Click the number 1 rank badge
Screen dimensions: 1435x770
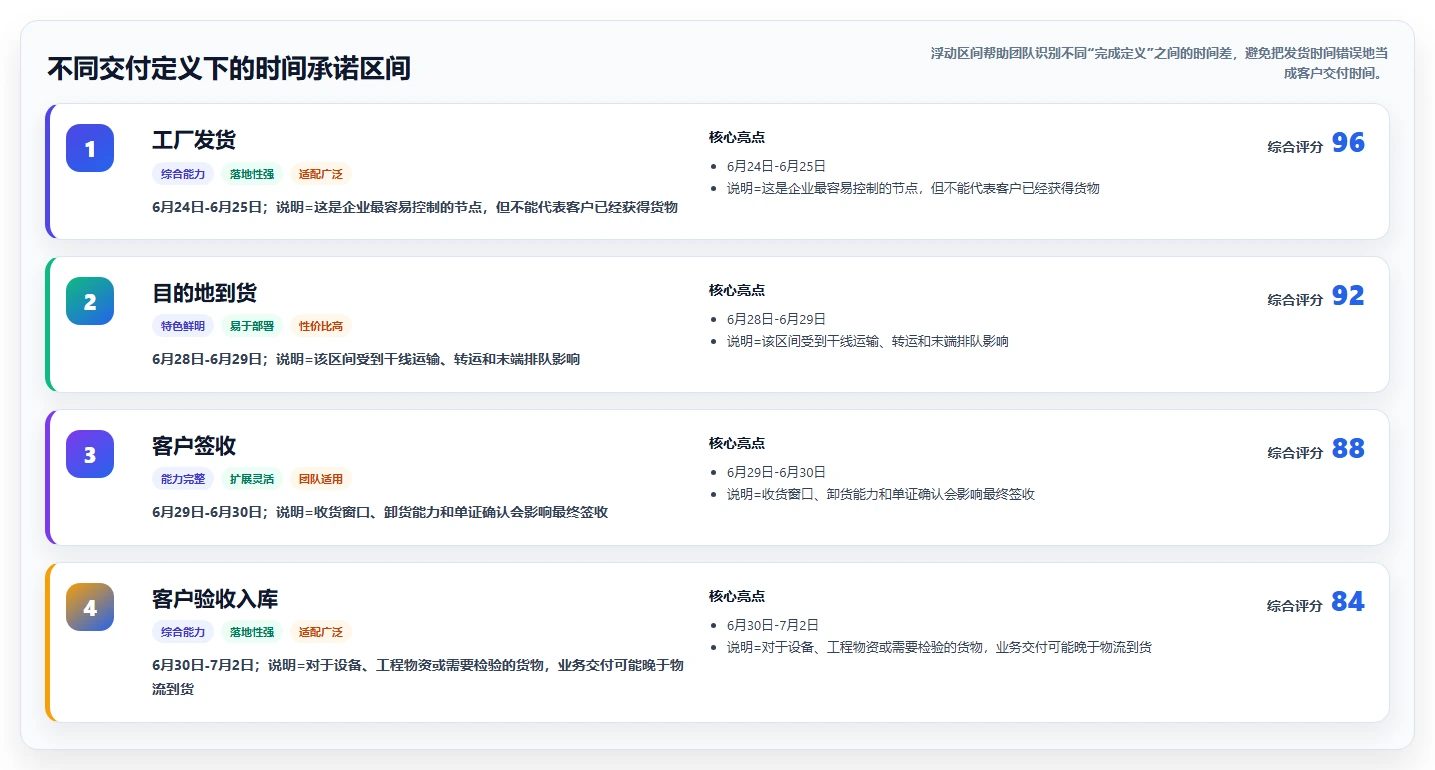pos(90,148)
